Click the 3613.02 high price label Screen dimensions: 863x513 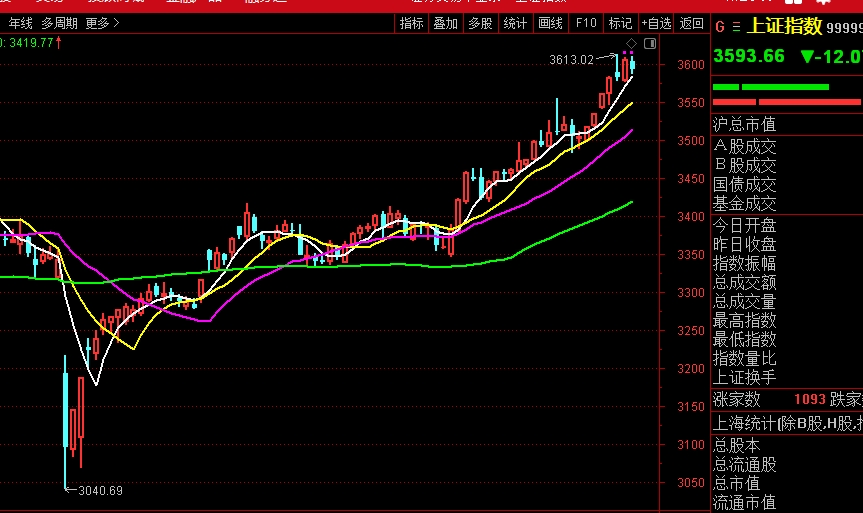(x=571, y=59)
